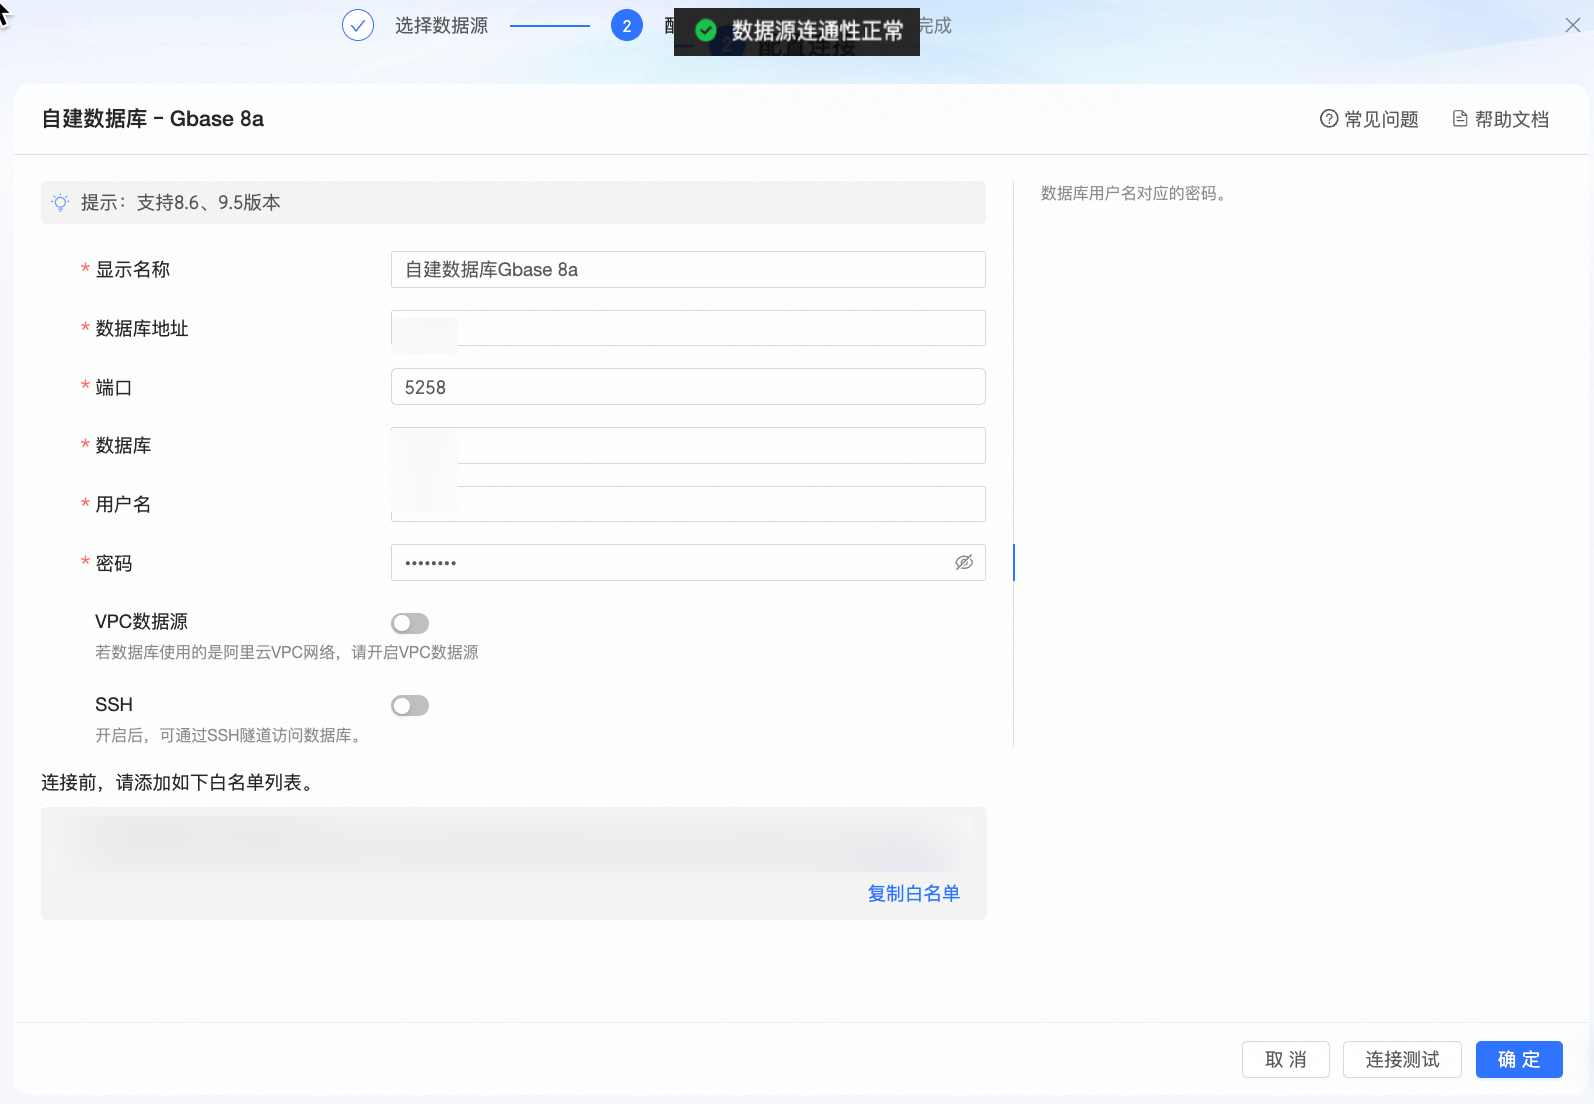The height and width of the screenshot is (1104, 1594).
Task: Click the question mark icon for 常见问题
Action: pos(1329,119)
